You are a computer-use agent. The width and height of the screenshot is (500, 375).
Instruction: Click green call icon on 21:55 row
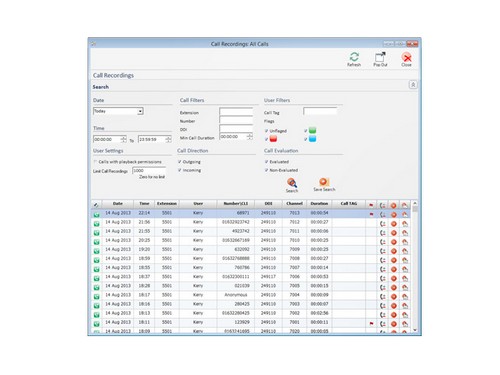97,233
